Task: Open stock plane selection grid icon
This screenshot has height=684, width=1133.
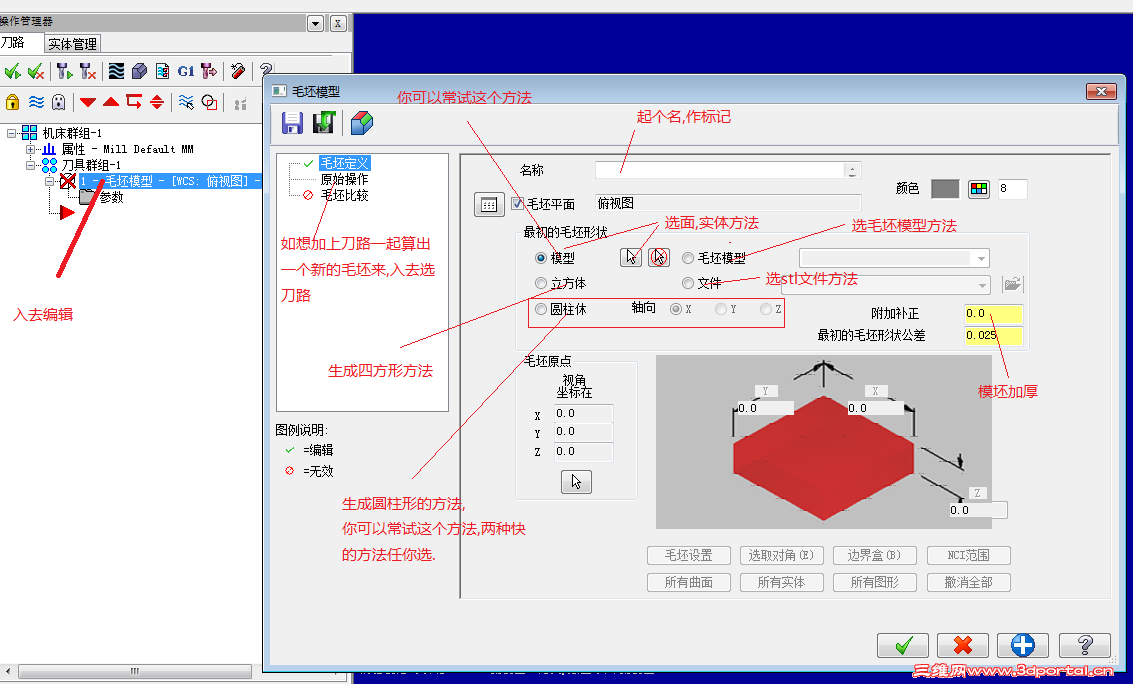Action: pyautogui.click(x=488, y=204)
